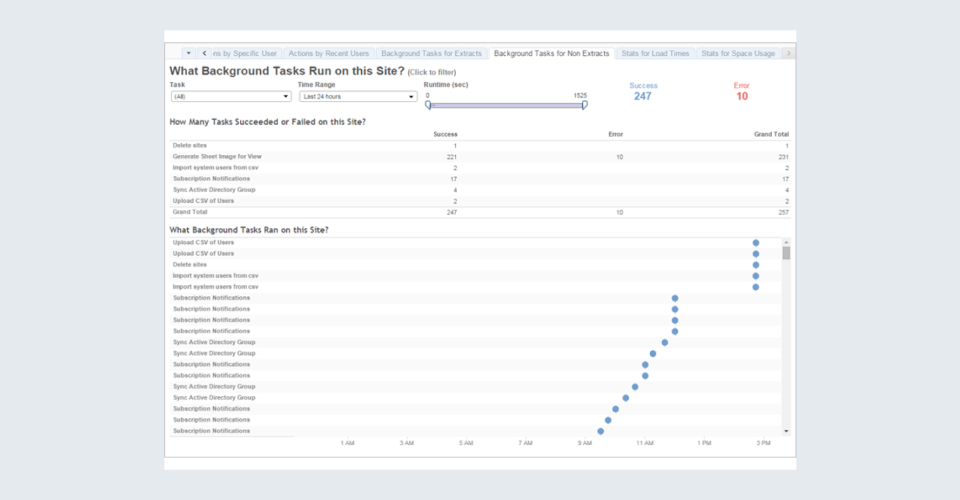
Task: Filter by the Success count 247
Action: [x=642, y=96]
